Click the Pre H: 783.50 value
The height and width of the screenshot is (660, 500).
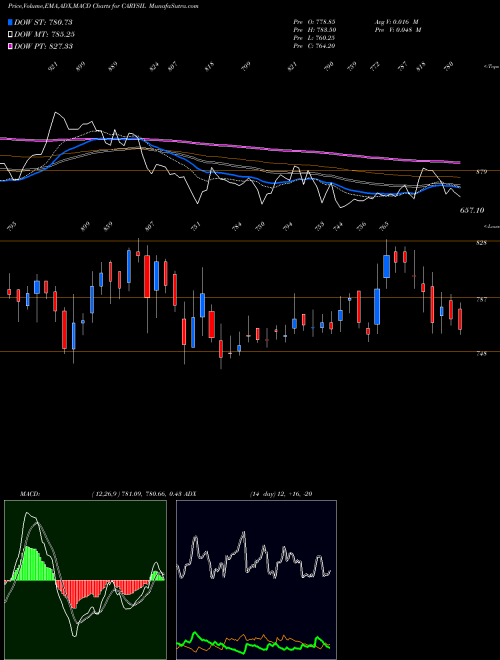314,30
